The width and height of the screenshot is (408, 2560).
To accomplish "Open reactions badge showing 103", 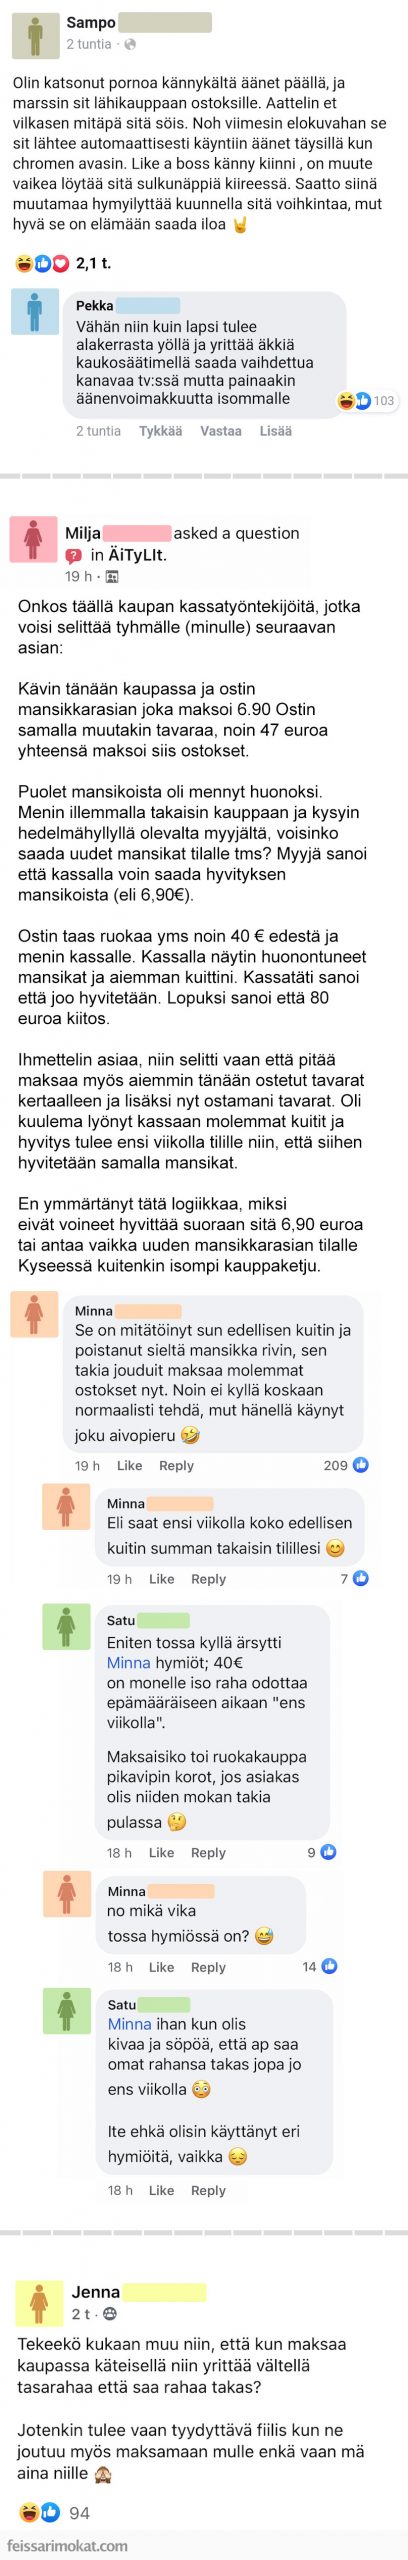I will coord(367,401).
